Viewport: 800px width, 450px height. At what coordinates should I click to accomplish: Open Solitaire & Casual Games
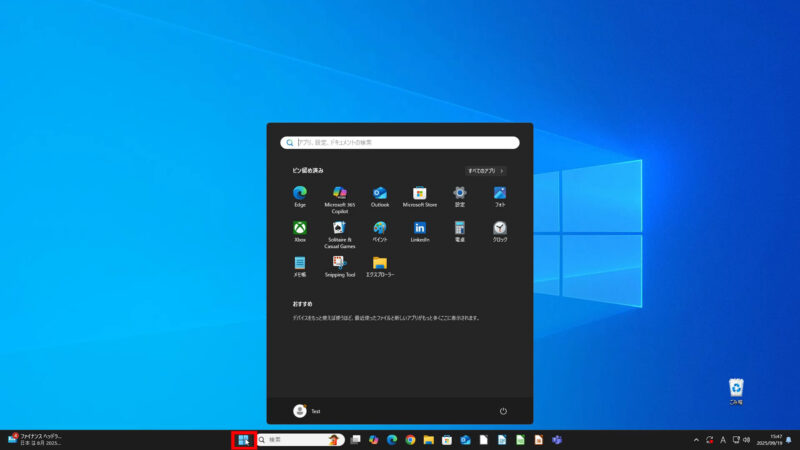(x=340, y=229)
